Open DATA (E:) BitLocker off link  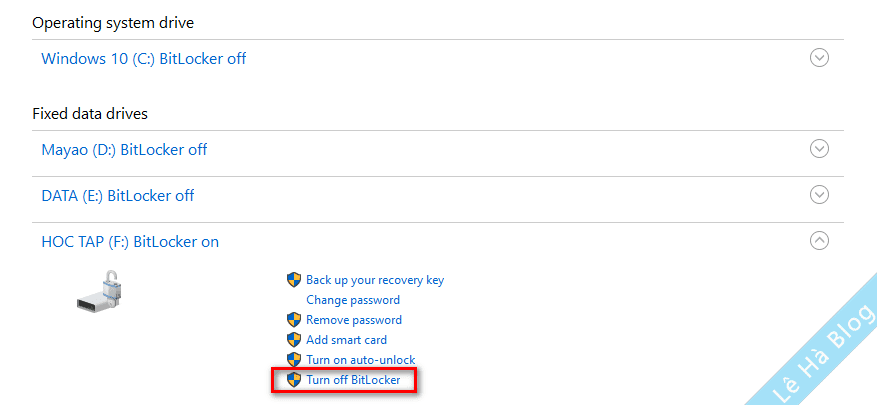click(x=117, y=196)
